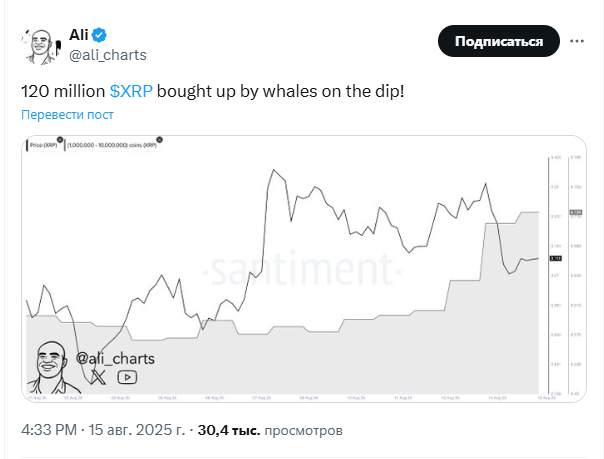Click the blue verified badge
Screen dimensions: 604x459
click(100, 34)
